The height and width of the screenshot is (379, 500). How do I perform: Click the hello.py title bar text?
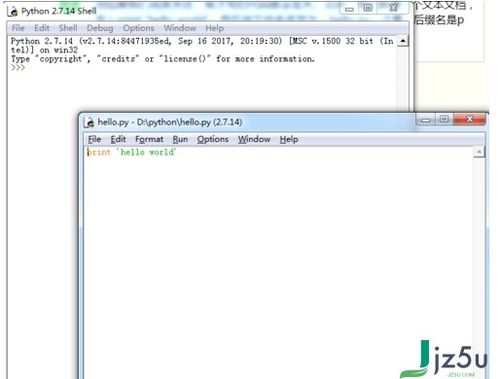point(170,122)
